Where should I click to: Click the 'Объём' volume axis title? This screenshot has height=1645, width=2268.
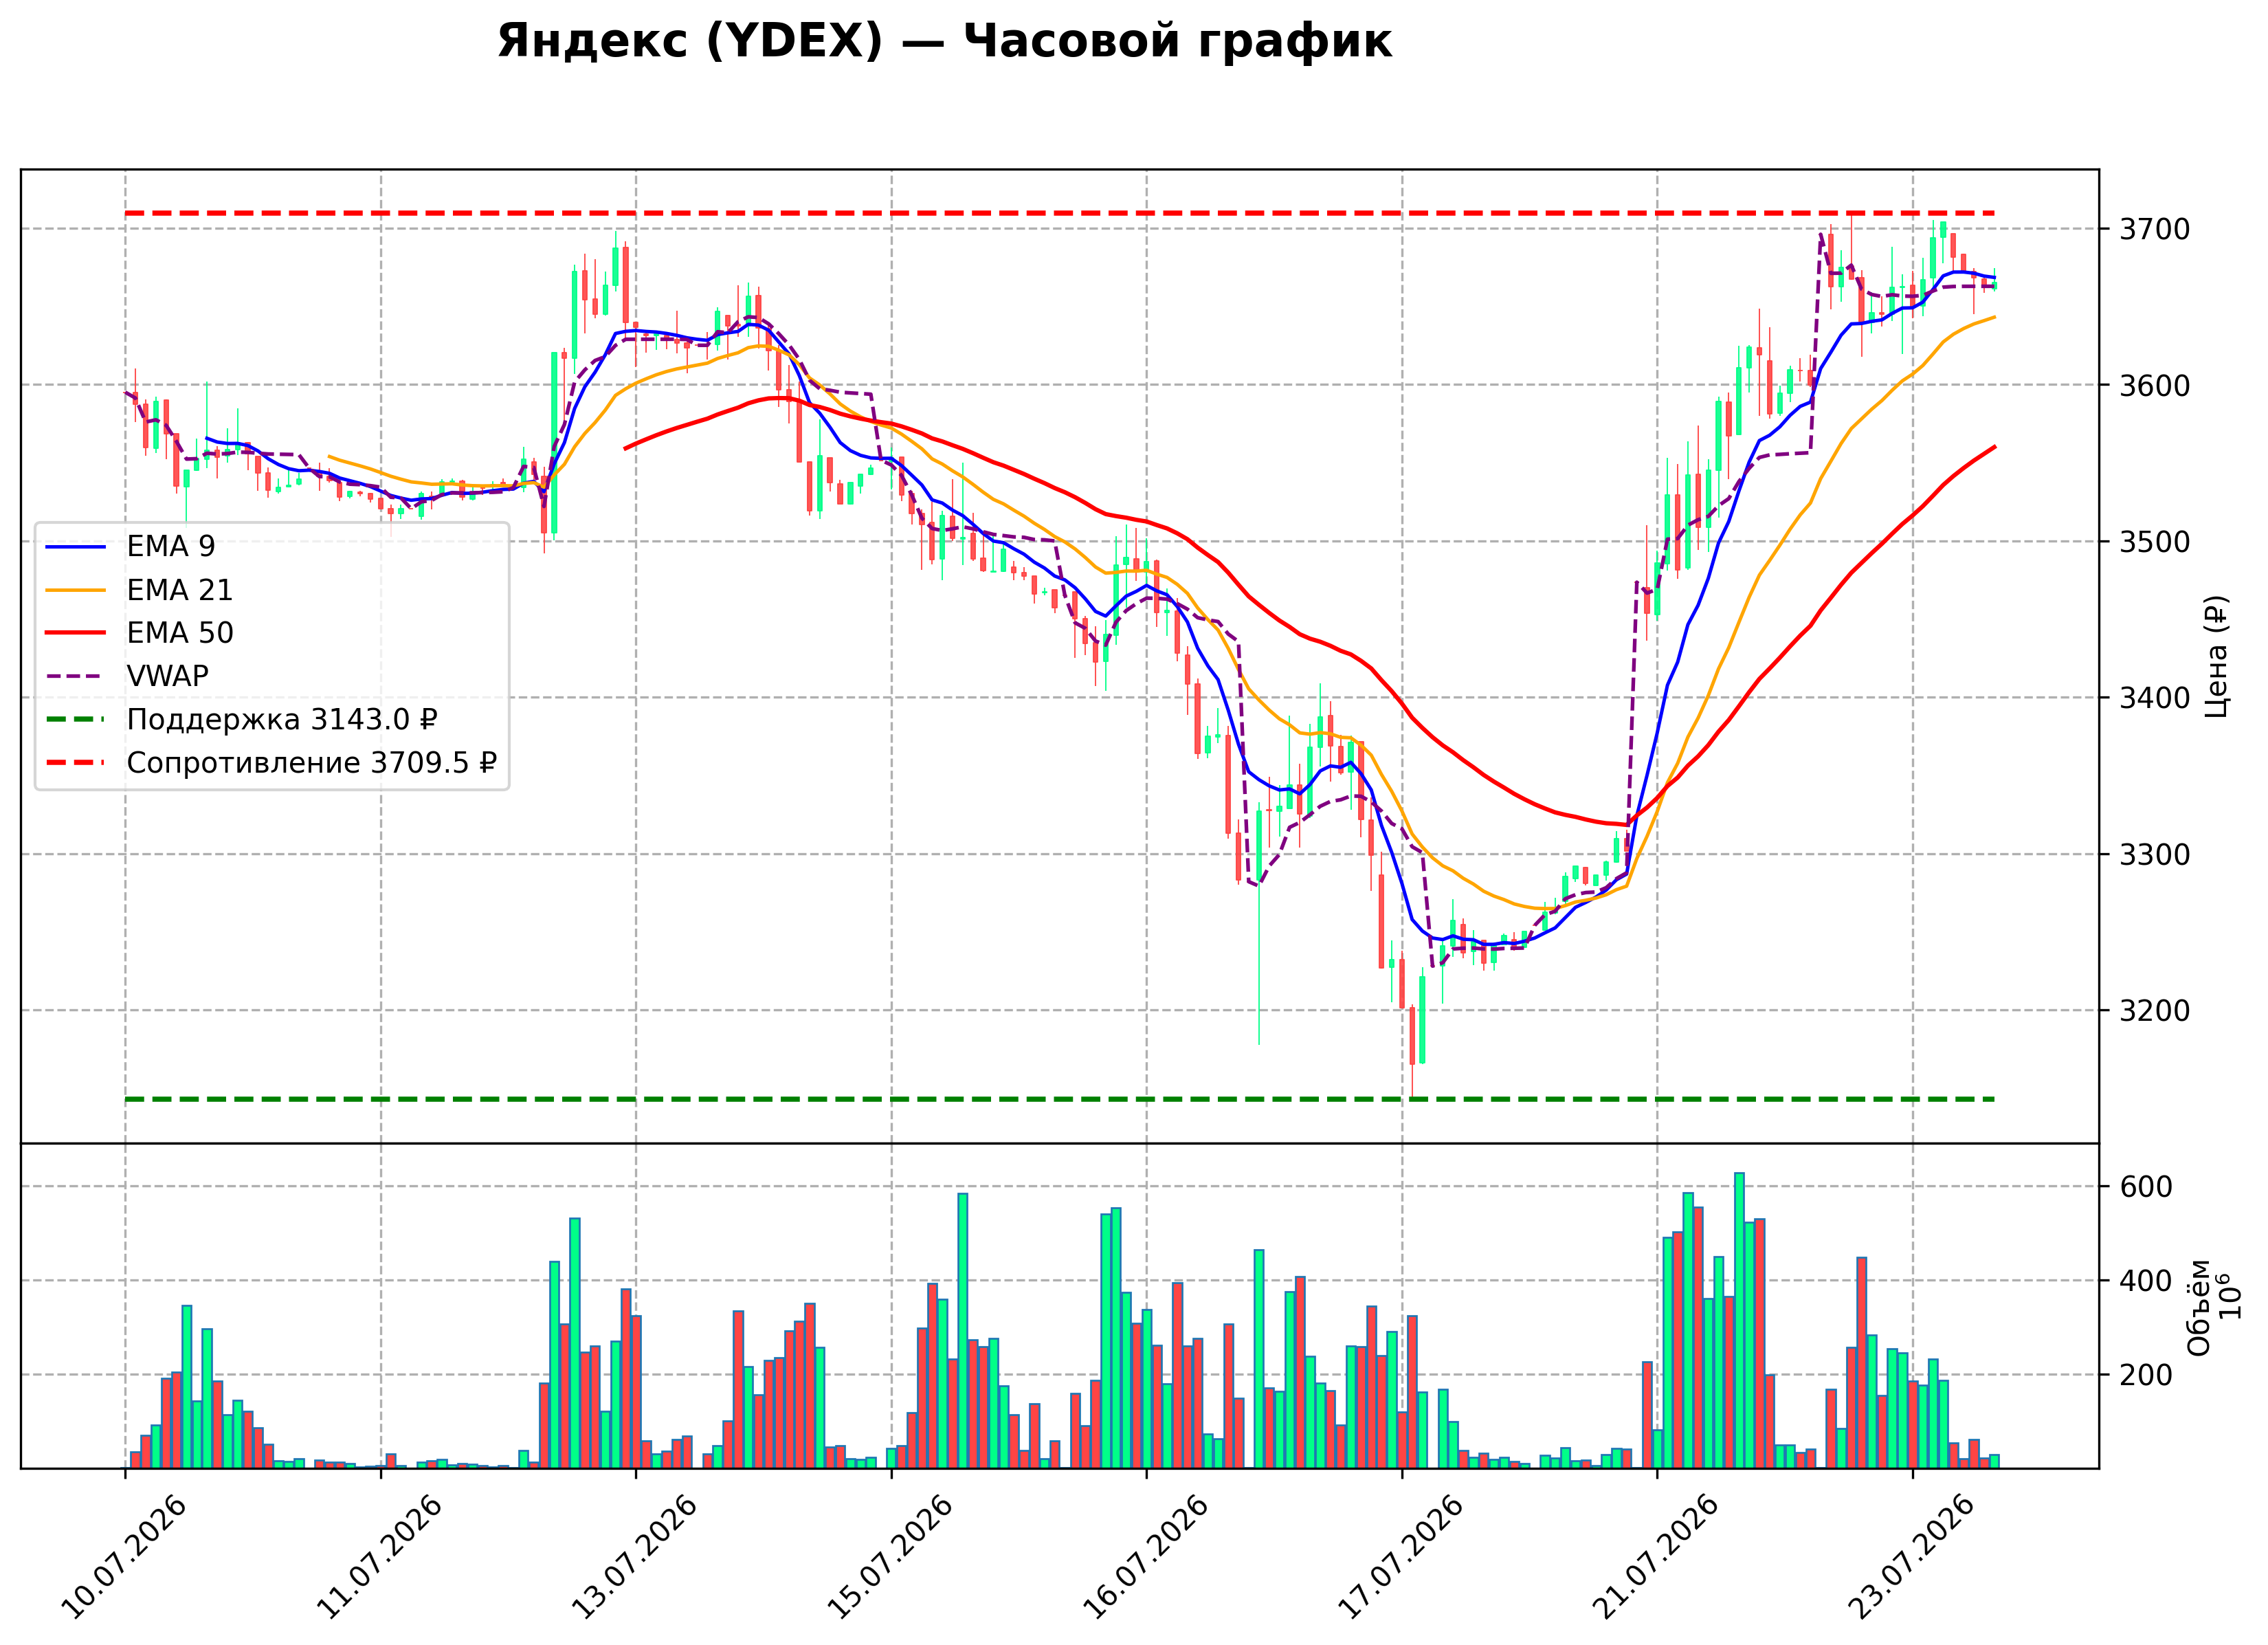click(x=2199, y=1307)
